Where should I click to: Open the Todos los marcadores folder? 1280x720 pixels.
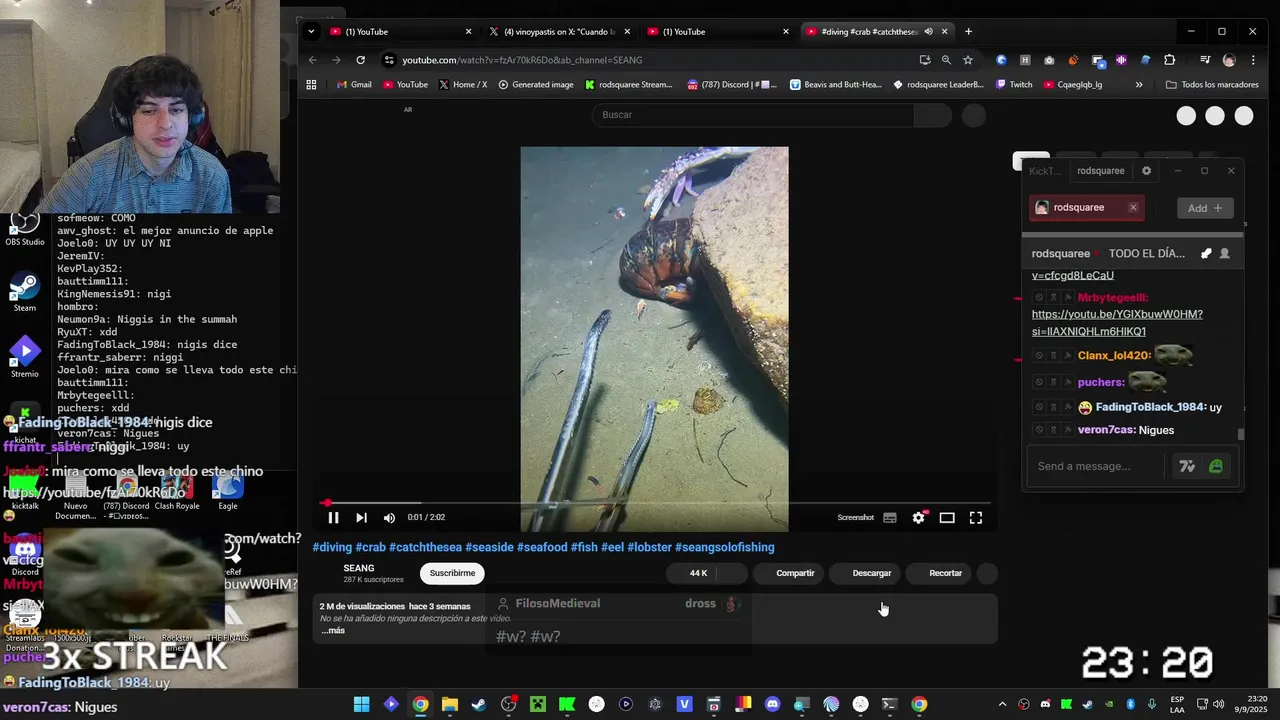click(1212, 85)
